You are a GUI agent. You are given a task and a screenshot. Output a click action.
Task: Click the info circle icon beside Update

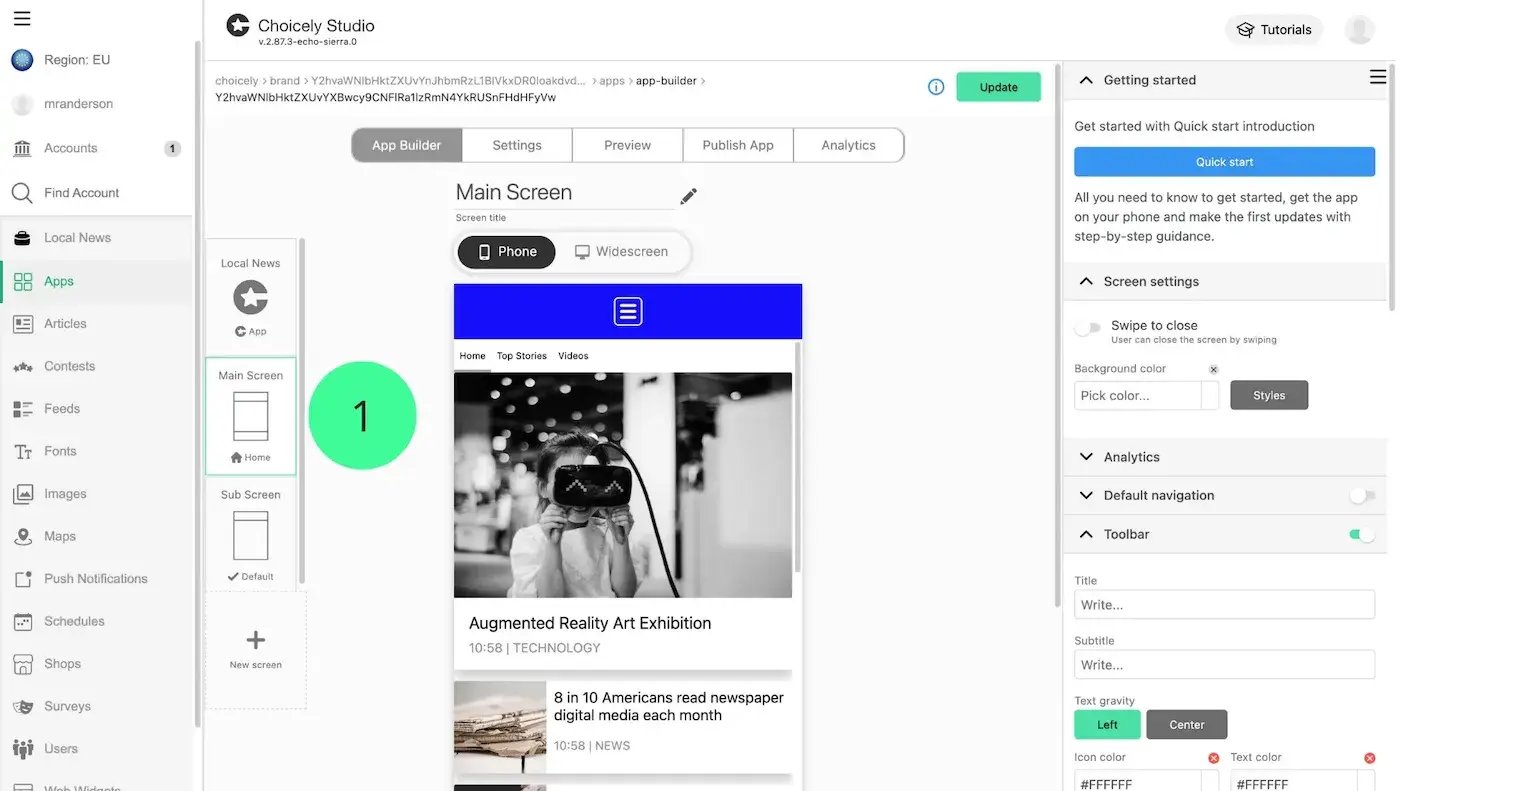point(936,87)
